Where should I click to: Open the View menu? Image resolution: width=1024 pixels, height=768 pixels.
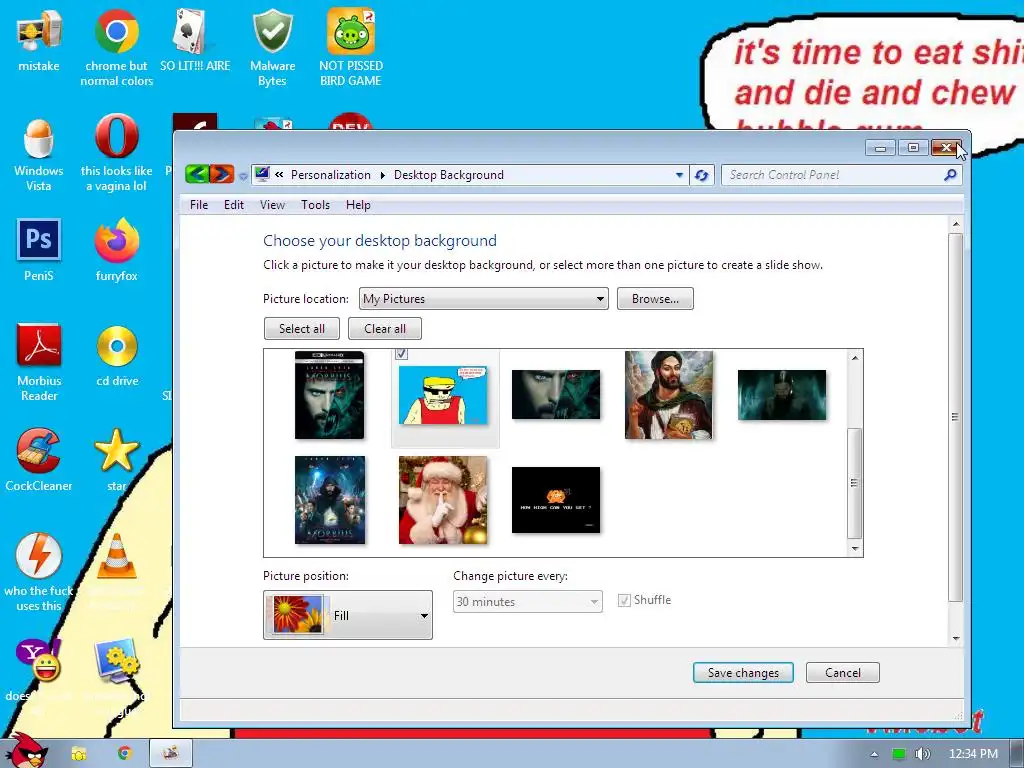point(272,204)
